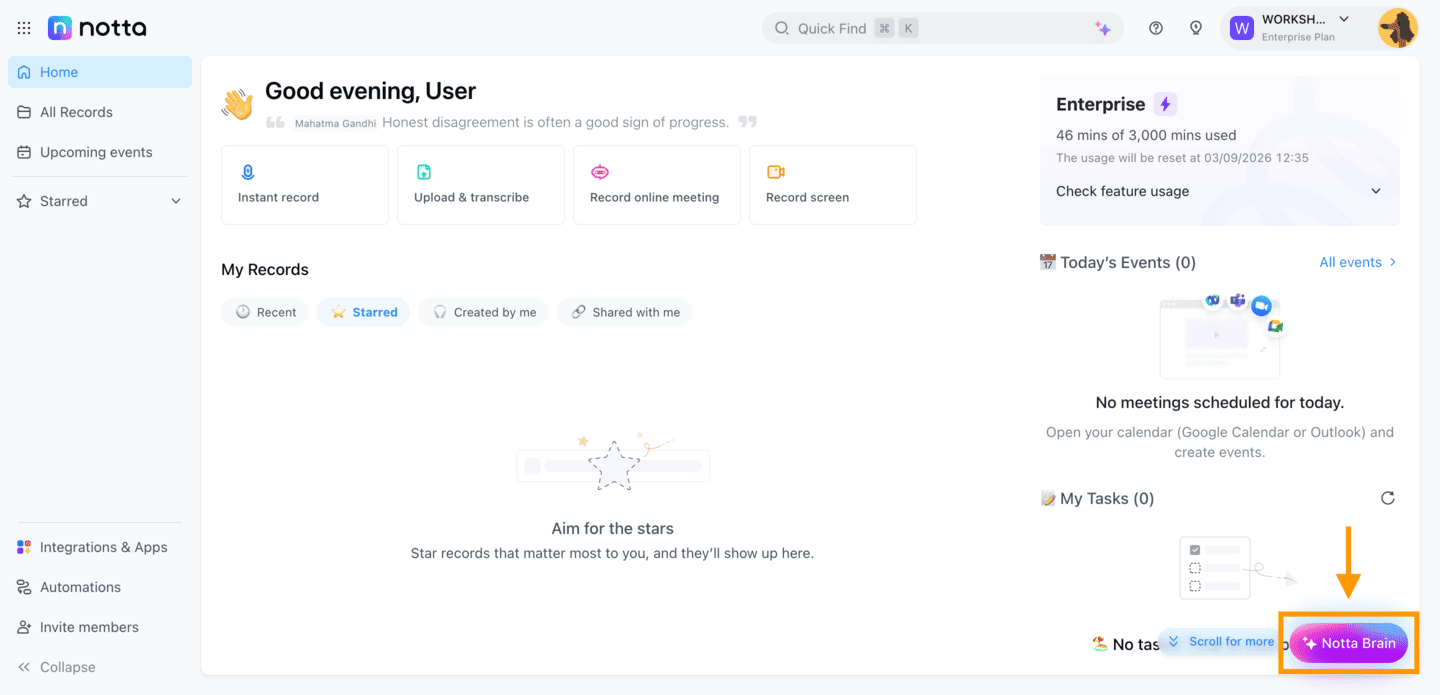Open the workspace switcher dropdown
Viewport: 1440px width, 695px height.
tap(1295, 28)
